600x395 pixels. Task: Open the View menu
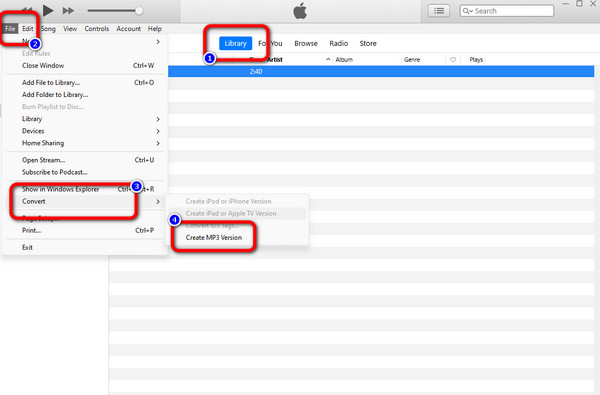tap(70, 29)
